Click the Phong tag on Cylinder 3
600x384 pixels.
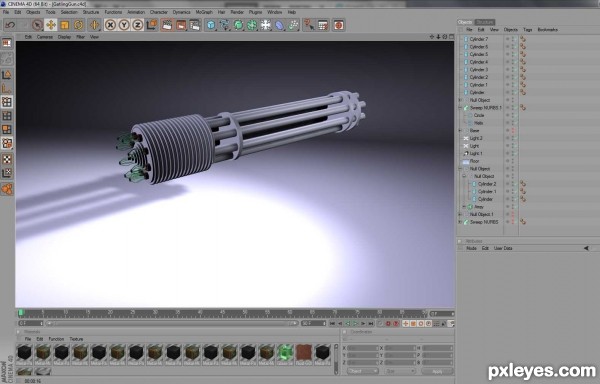coord(523,70)
